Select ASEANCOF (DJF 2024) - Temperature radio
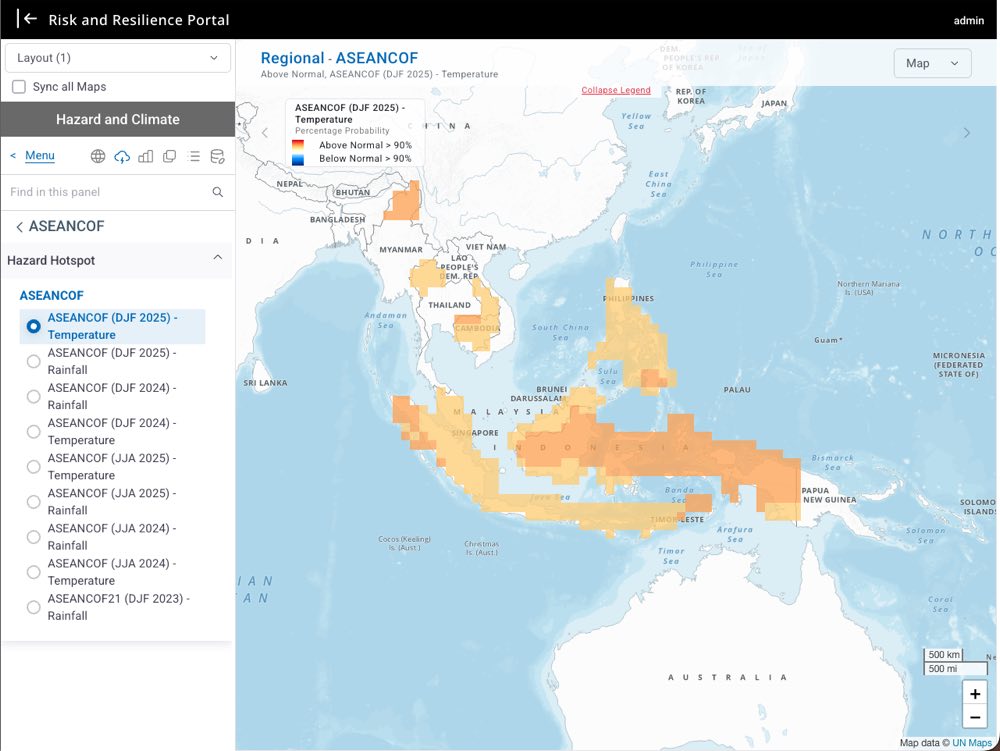Viewport: 1000px width, 751px height. (34, 432)
